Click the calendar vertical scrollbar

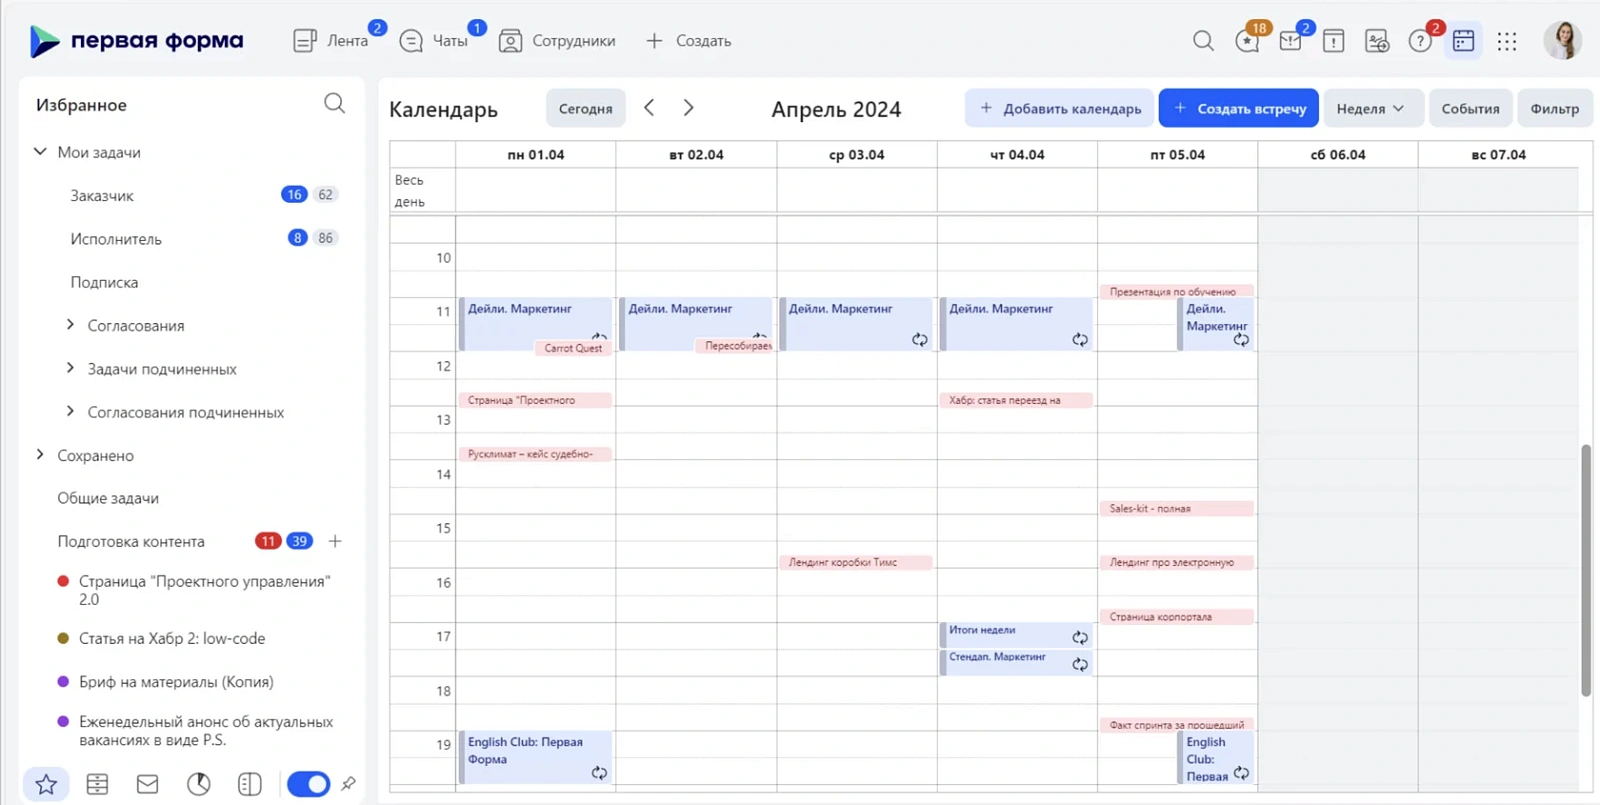[x=1586, y=570]
